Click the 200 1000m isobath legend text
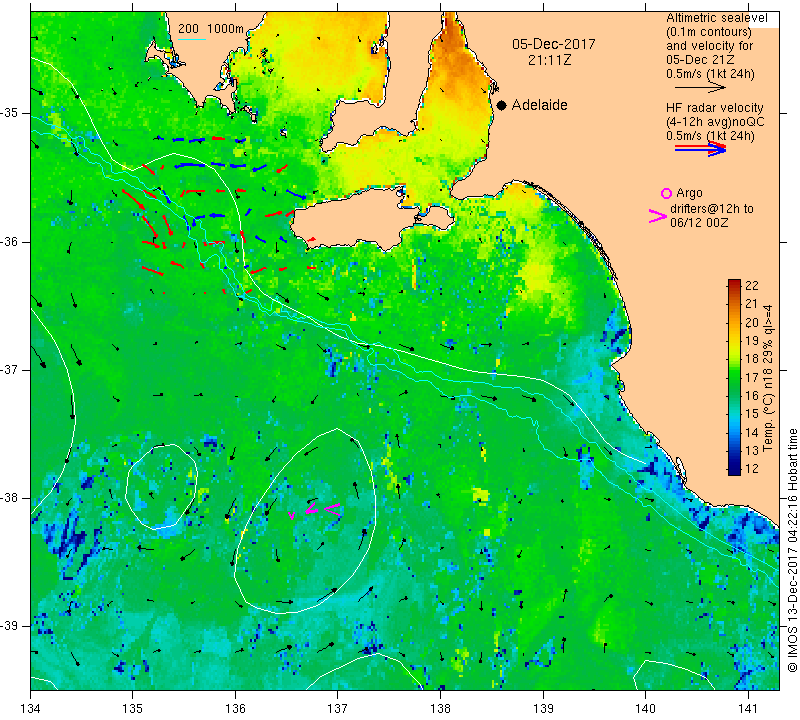The height and width of the screenshot is (720, 800). point(211,29)
